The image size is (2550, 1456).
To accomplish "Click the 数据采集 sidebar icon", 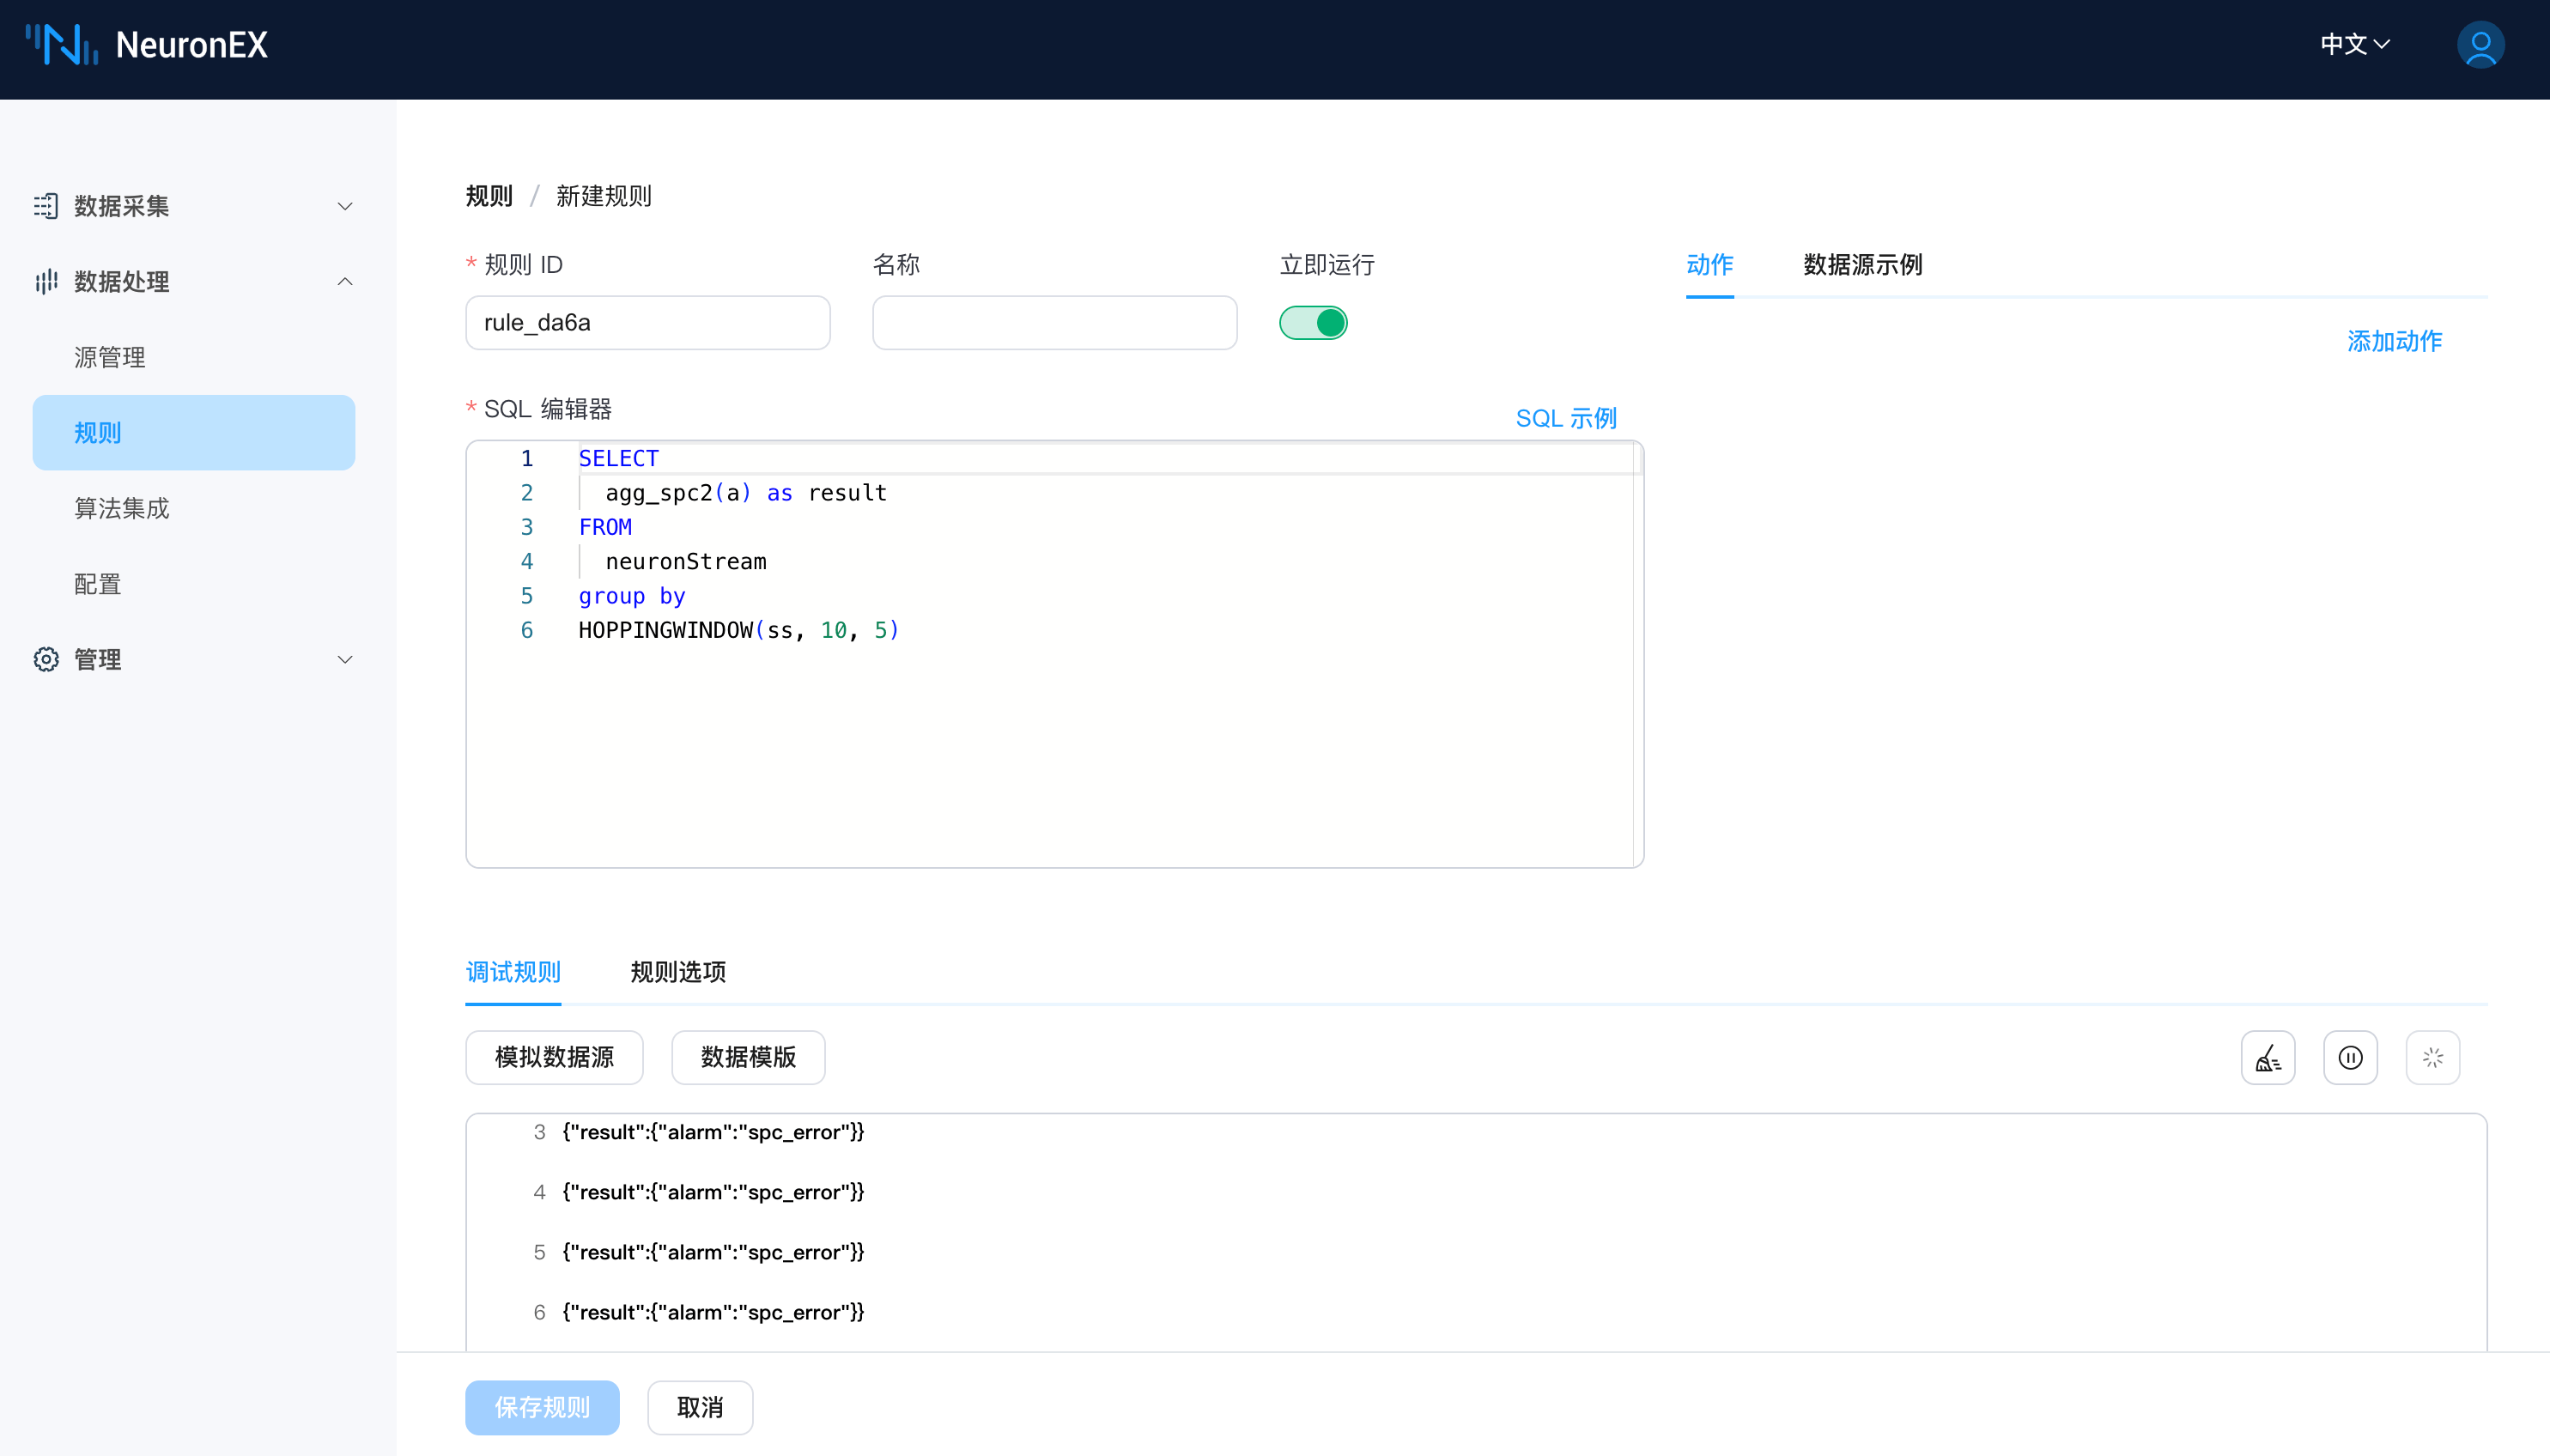I will 46,206.
